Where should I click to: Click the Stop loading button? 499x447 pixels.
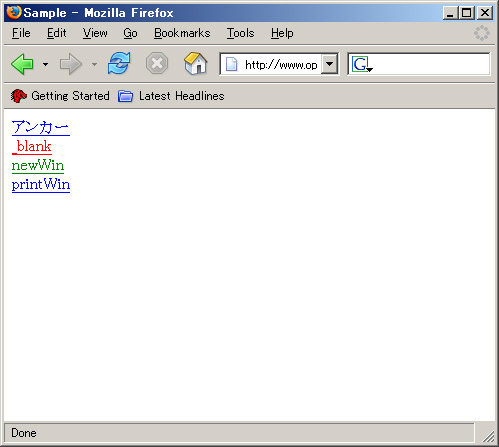click(157, 63)
